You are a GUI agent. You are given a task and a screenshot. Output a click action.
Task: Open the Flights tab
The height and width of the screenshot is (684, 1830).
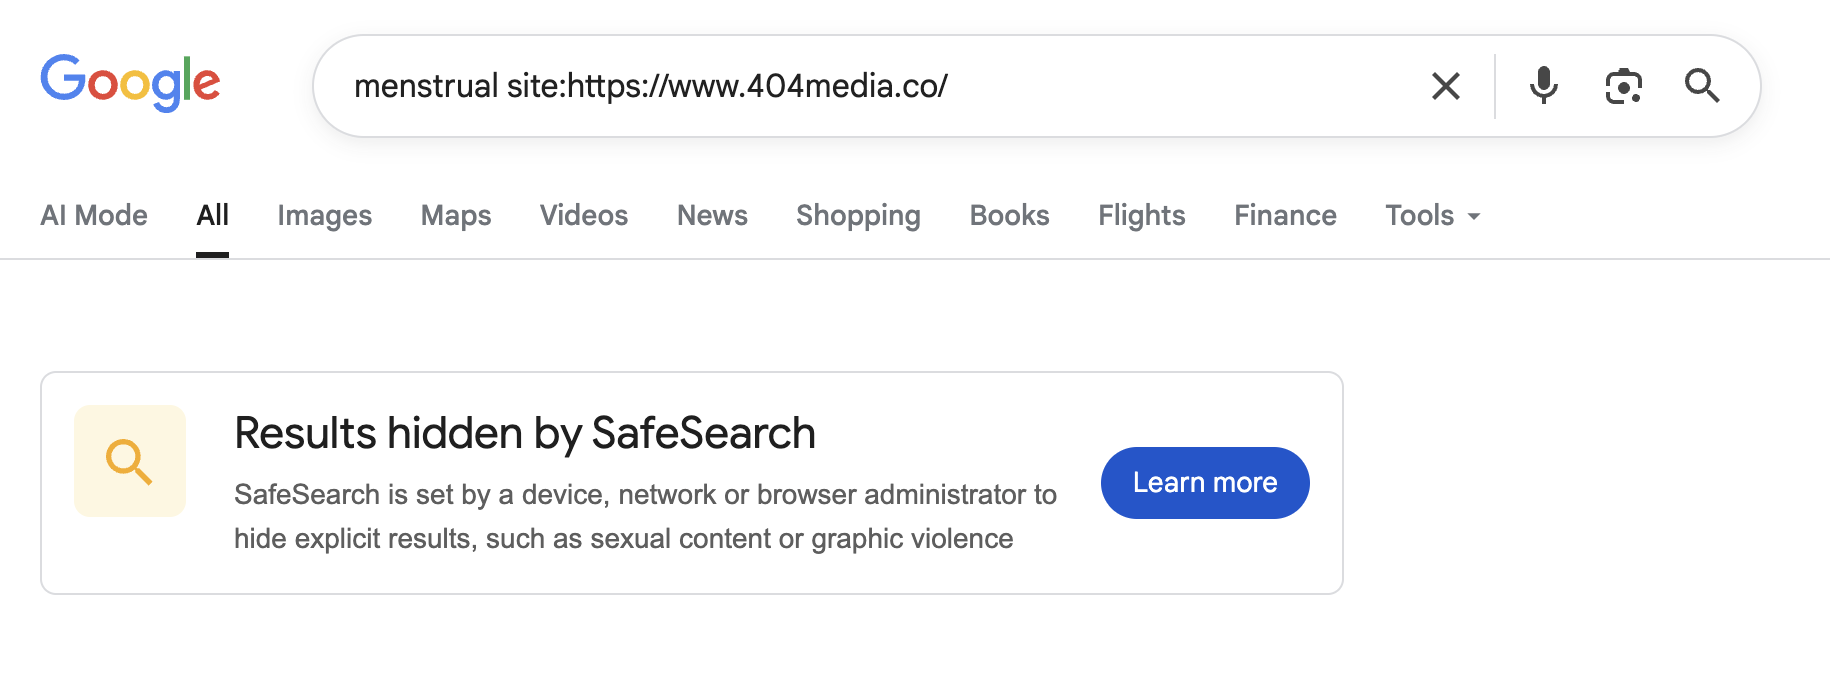[x=1141, y=215]
